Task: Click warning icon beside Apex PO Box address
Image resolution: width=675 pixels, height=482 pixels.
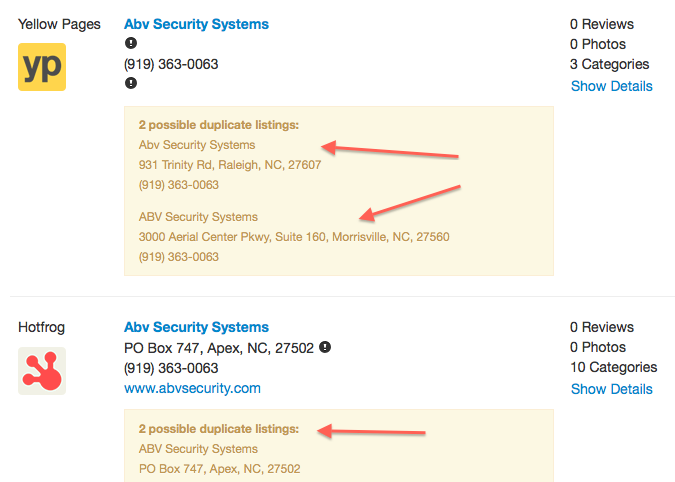Action: pos(325,348)
